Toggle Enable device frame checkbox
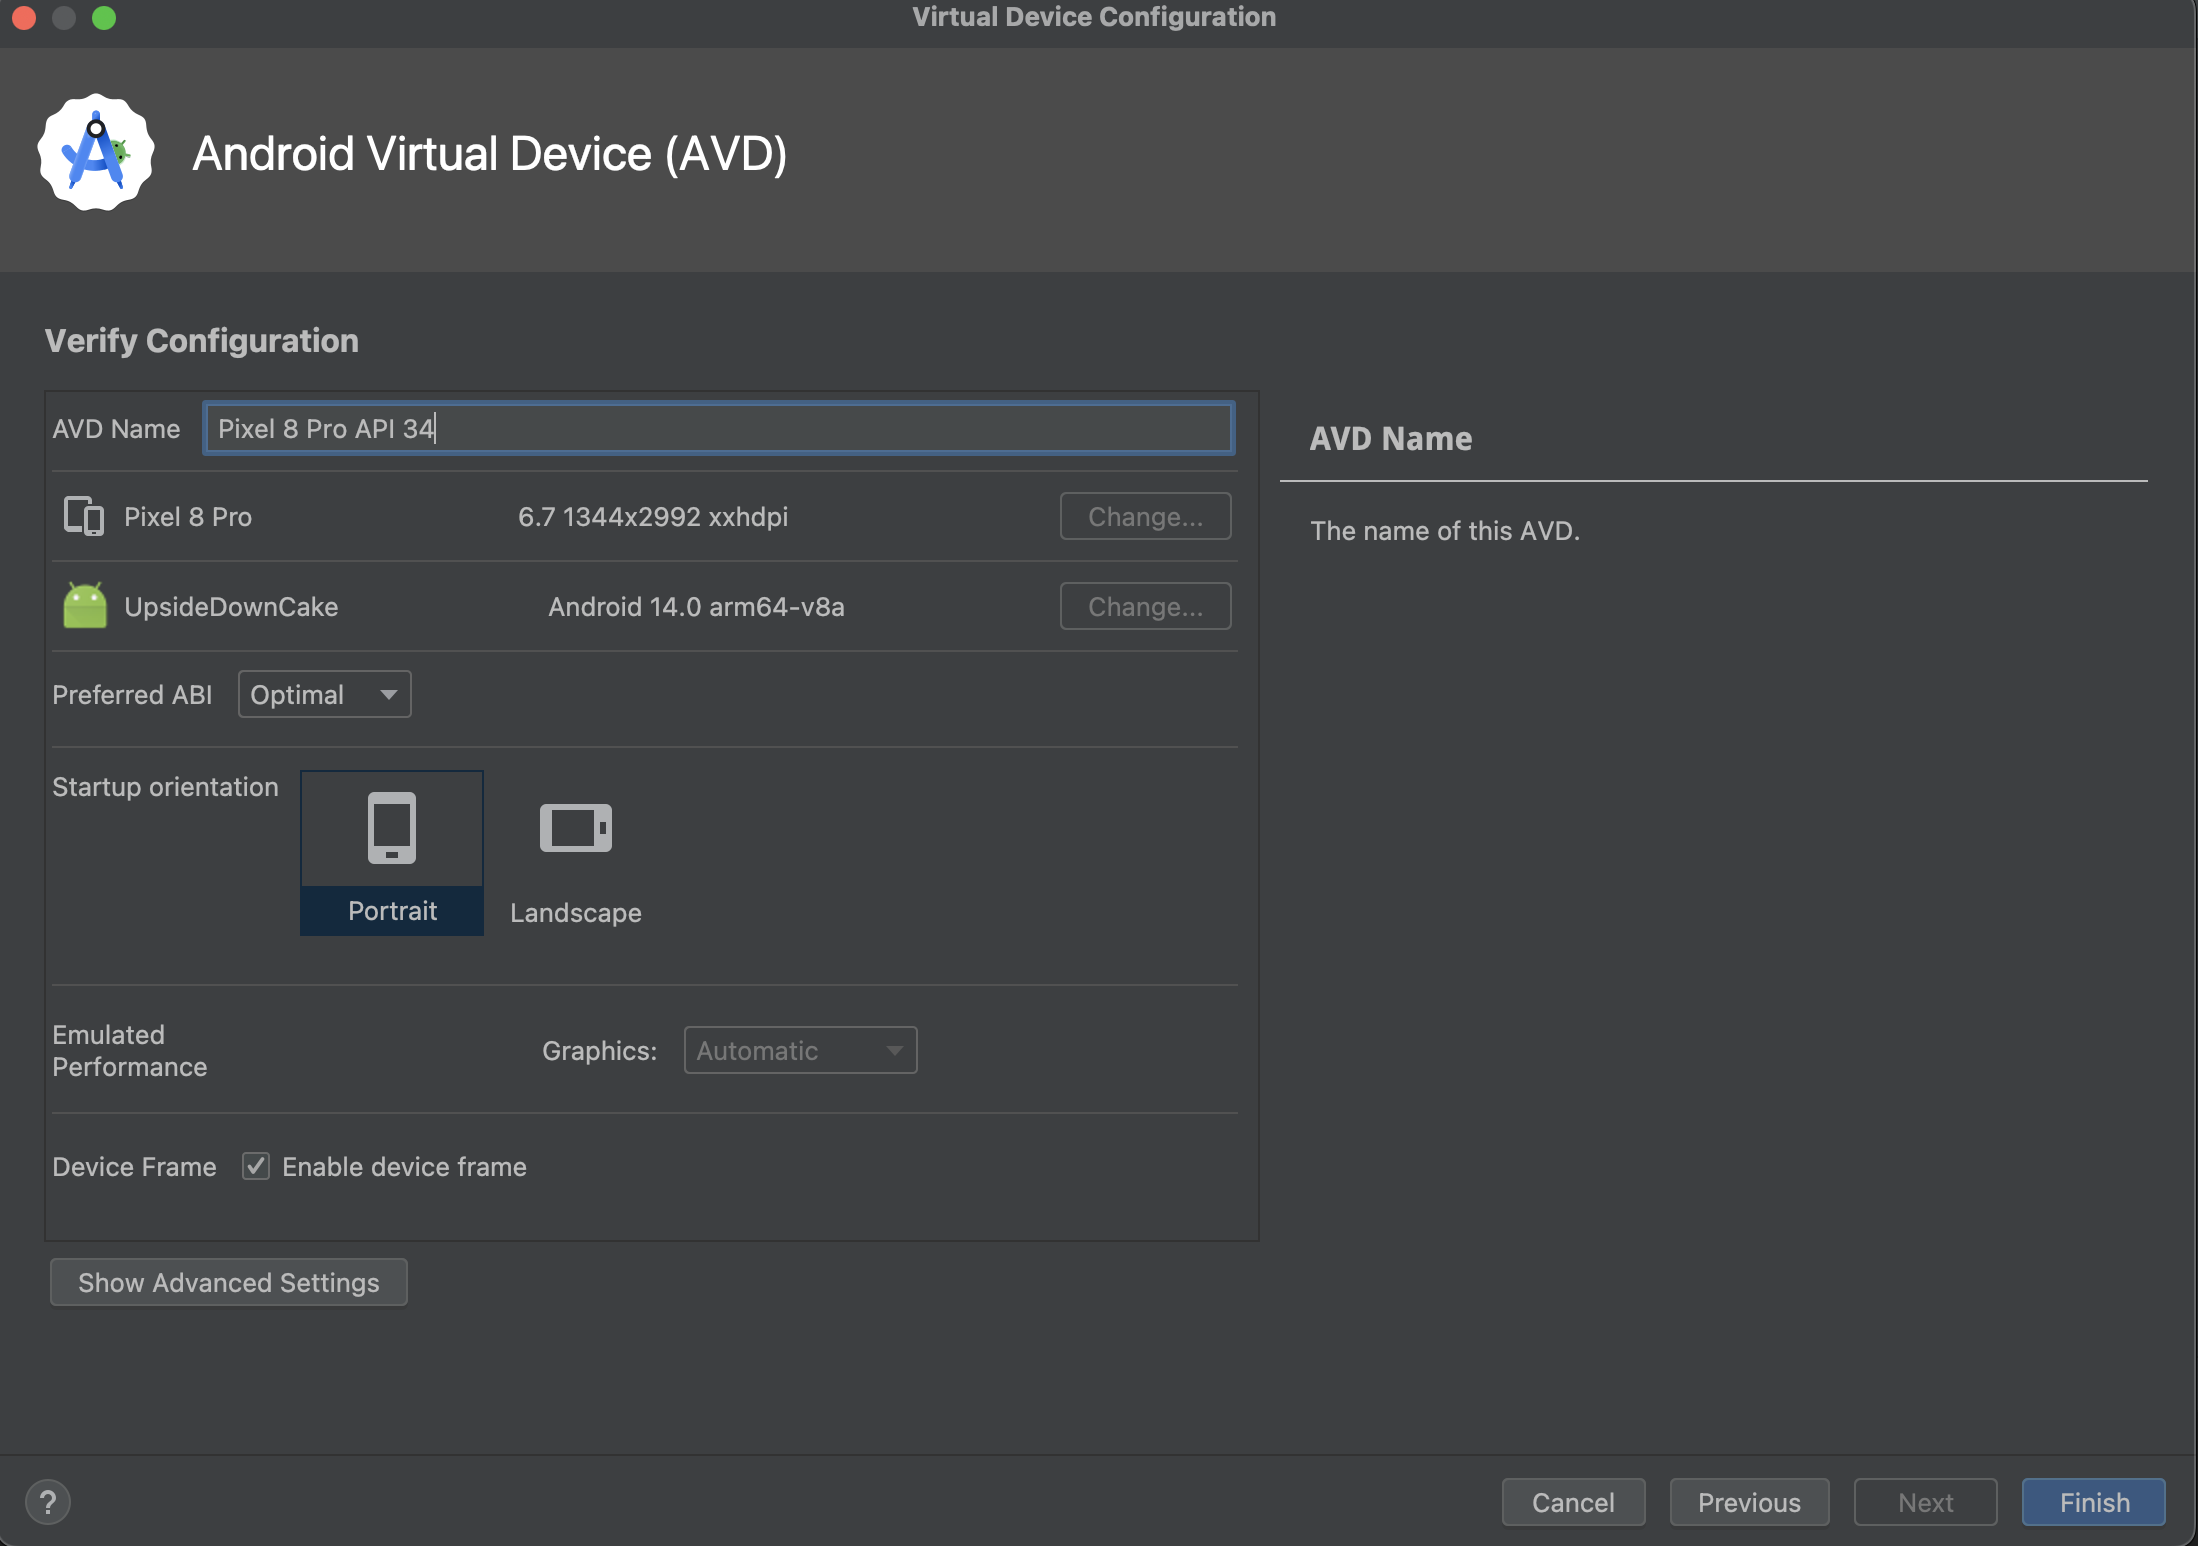 click(x=256, y=1166)
